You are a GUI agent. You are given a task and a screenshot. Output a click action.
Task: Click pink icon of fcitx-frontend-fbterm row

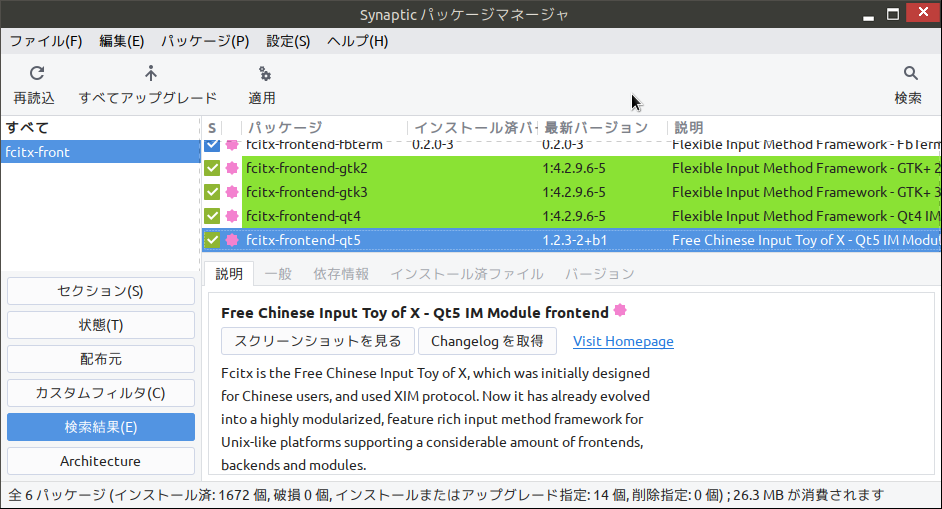[x=232, y=145]
